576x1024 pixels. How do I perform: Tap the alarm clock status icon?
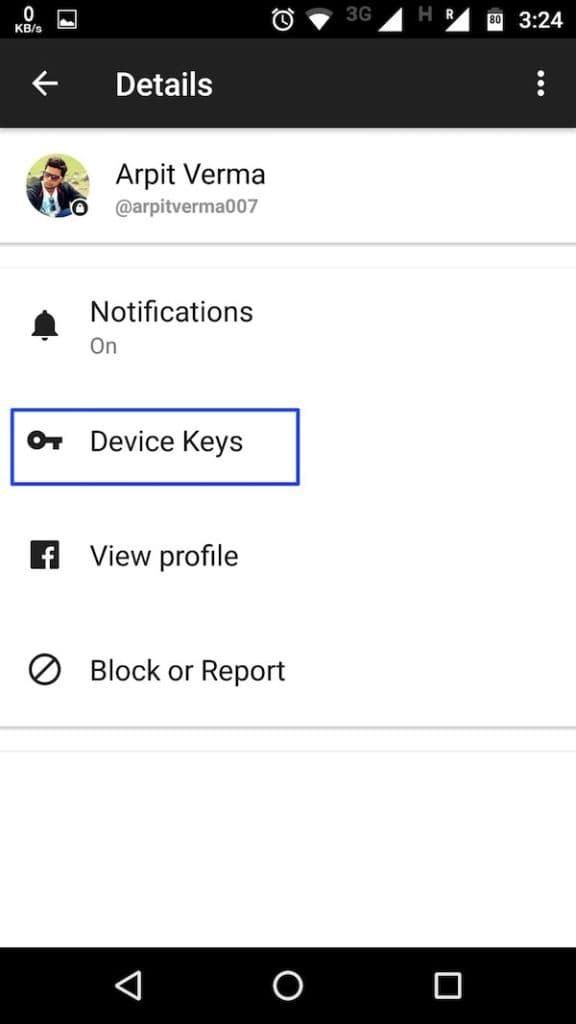click(283, 20)
